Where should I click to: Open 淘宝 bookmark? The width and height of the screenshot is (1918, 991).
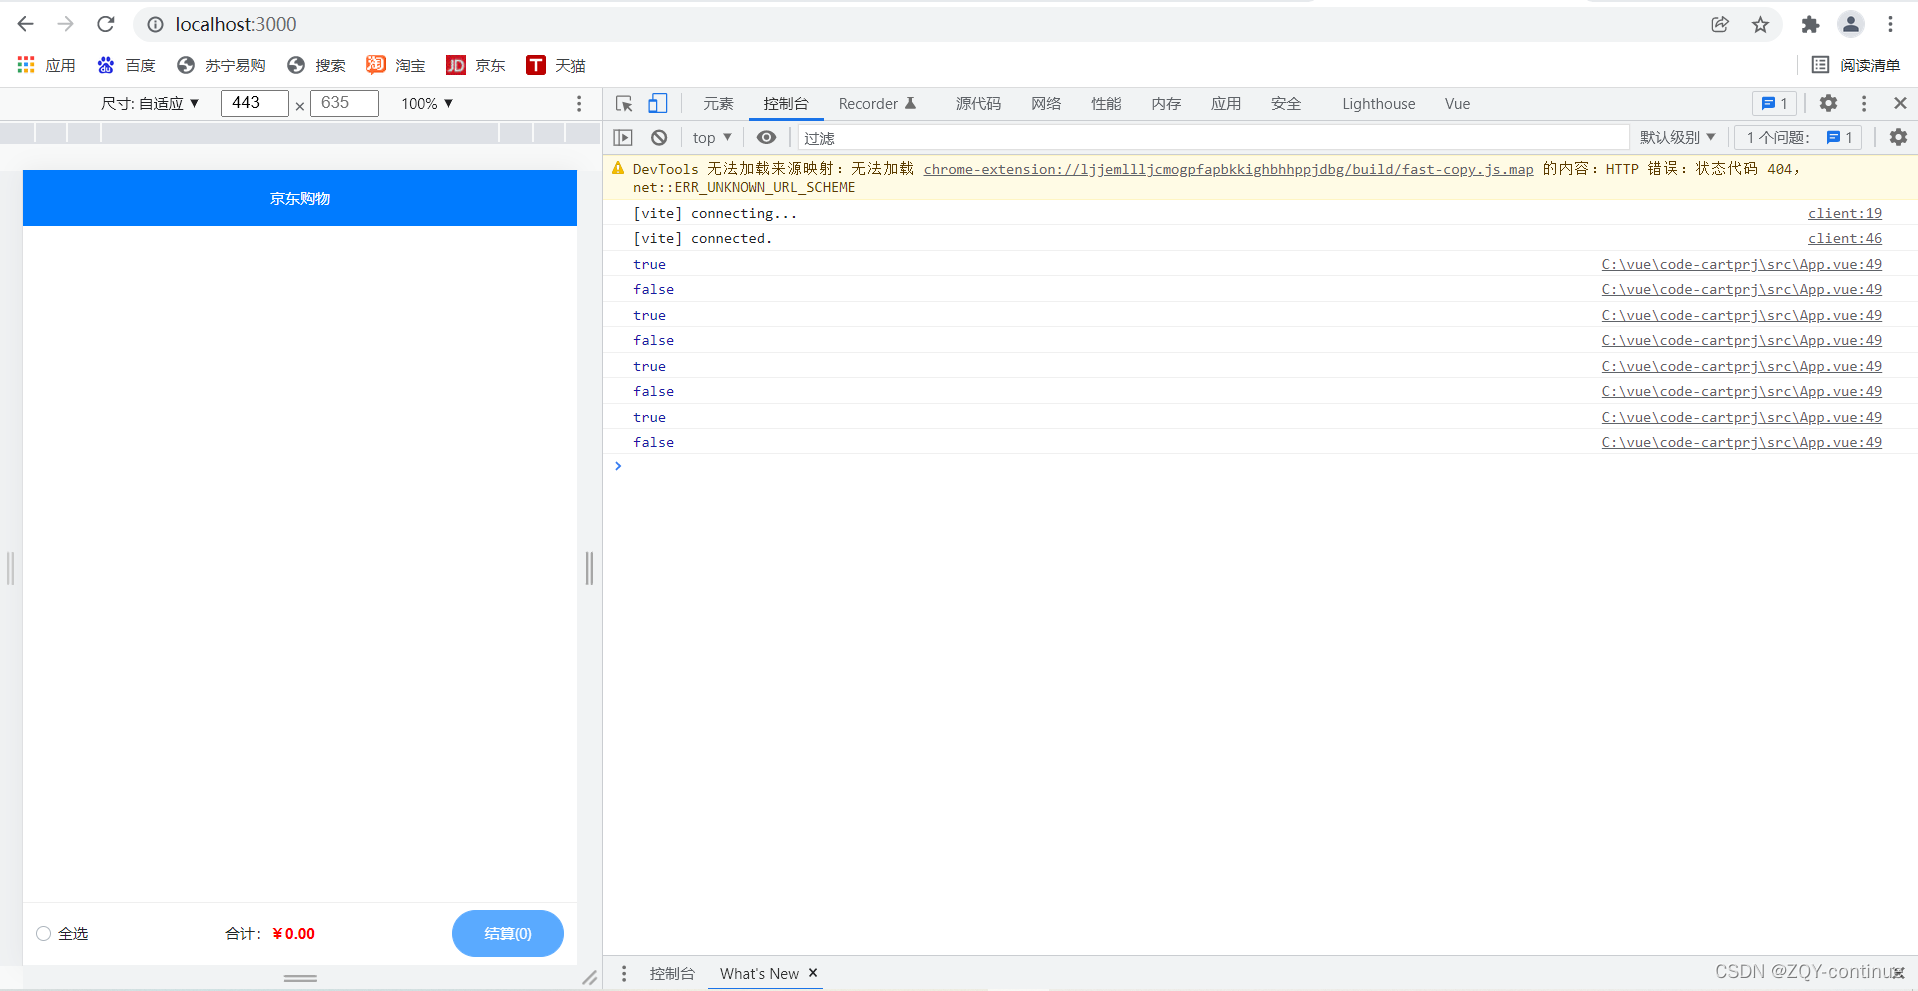pos(396,65)
